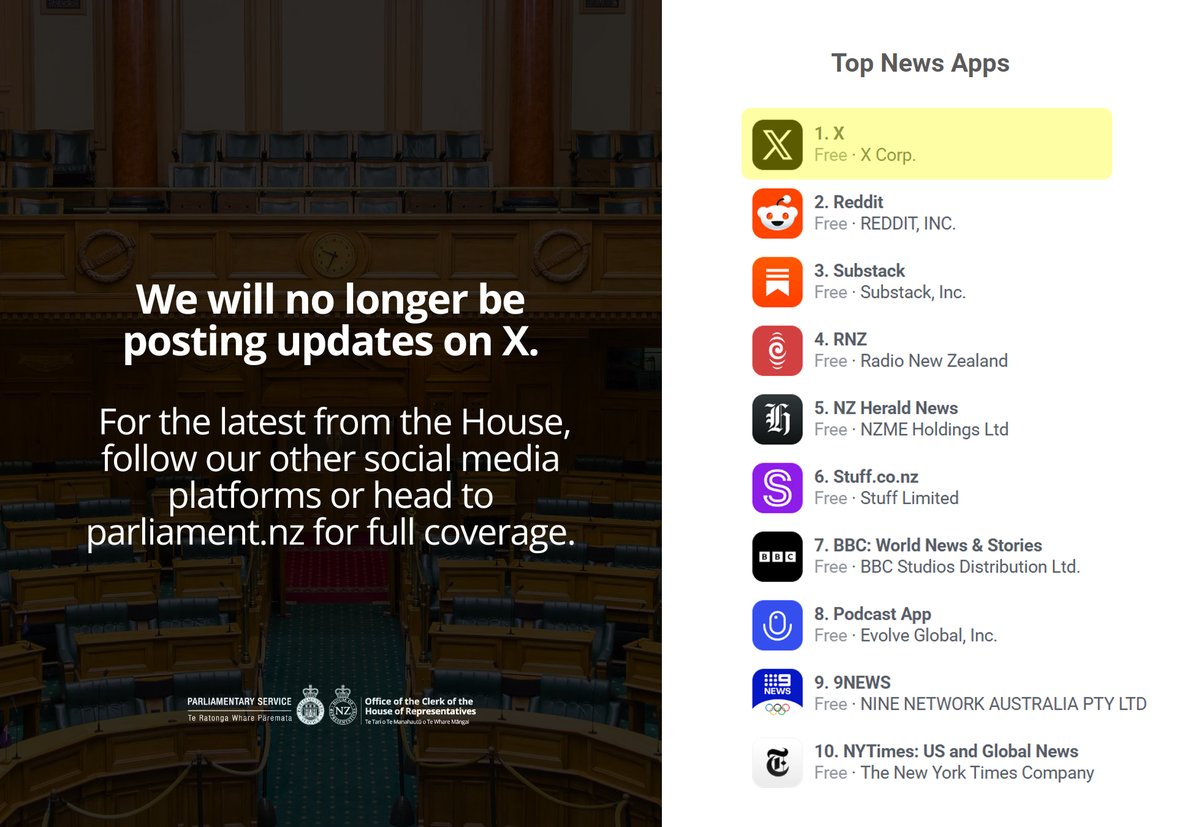1200x827 pixels.
Task: Select the '5. NZ Herald News' title
Action: point(886,408)
